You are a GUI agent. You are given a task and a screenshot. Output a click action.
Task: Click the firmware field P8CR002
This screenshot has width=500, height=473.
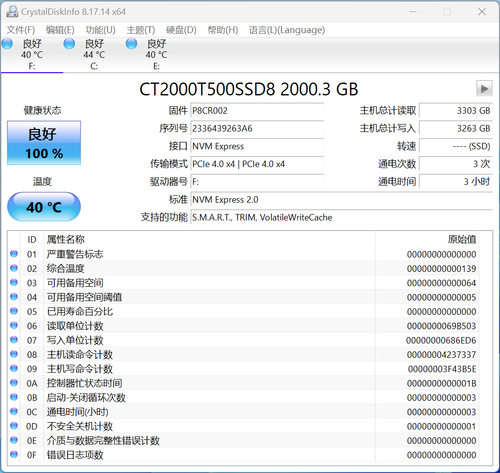pyautogui.click(x=257, y=111)
